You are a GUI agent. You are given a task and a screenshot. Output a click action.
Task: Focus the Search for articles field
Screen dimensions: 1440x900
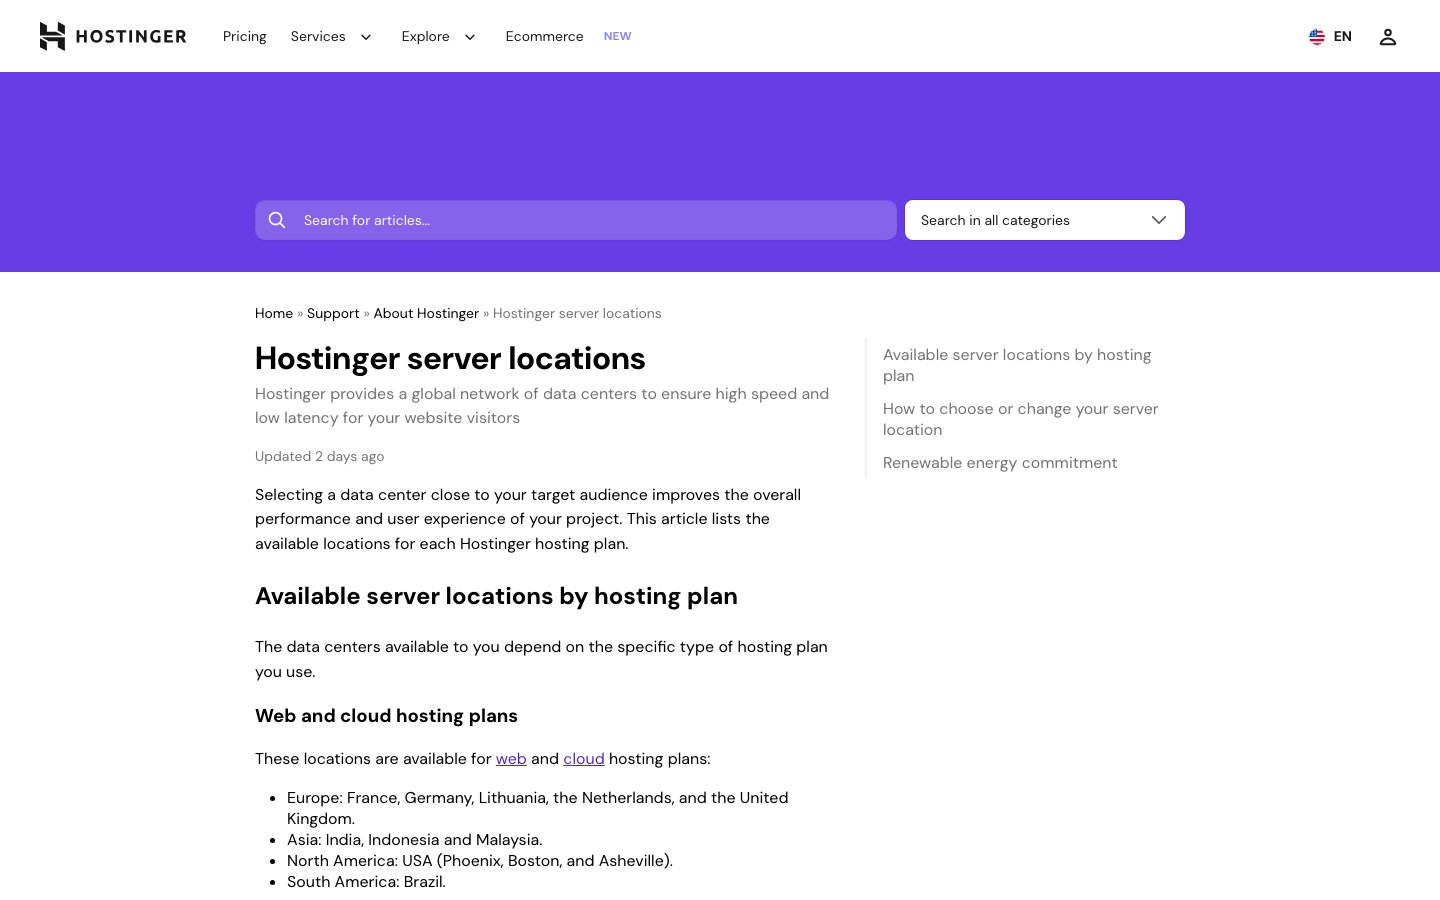pyautogui.click(x=576, y=220)
